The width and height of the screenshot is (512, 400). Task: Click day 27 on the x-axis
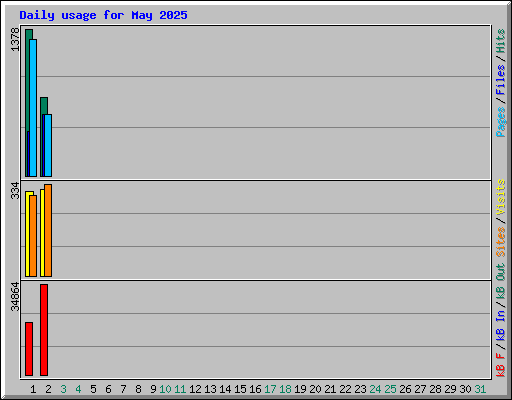pyautogui.click(x=420, y=389)
